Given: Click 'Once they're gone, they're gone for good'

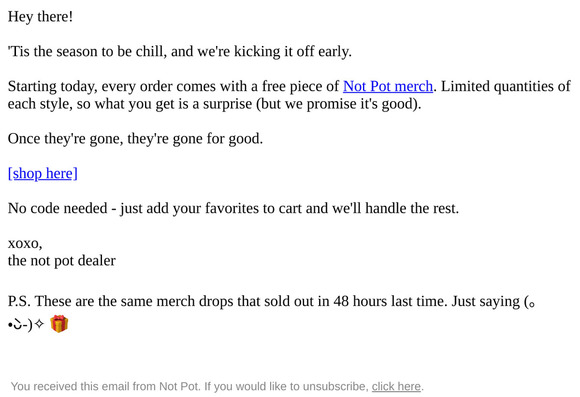Looking at the screenshot, I should [135, 139].
